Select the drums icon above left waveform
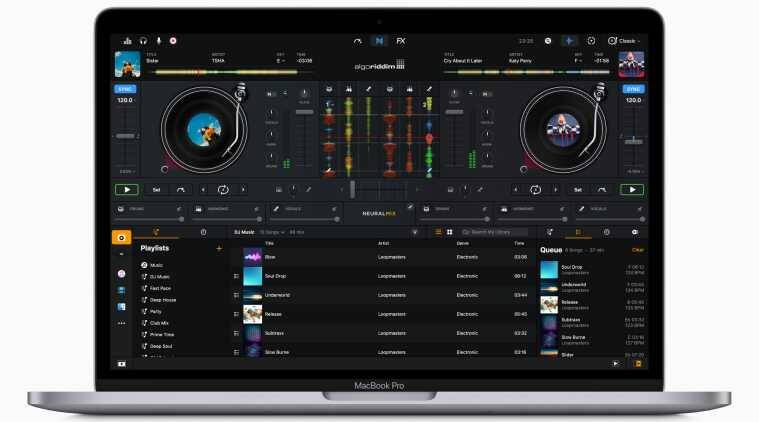The image size is (759, 422). 329,90
